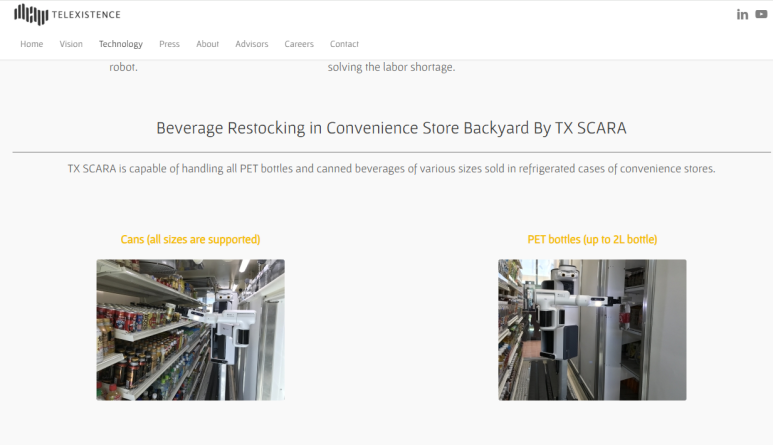Click the 'Cans (all sizes are supported)' caption
The height and width of the screenshot is (445, 773).
pyautogui.click(x=190, y=240)
